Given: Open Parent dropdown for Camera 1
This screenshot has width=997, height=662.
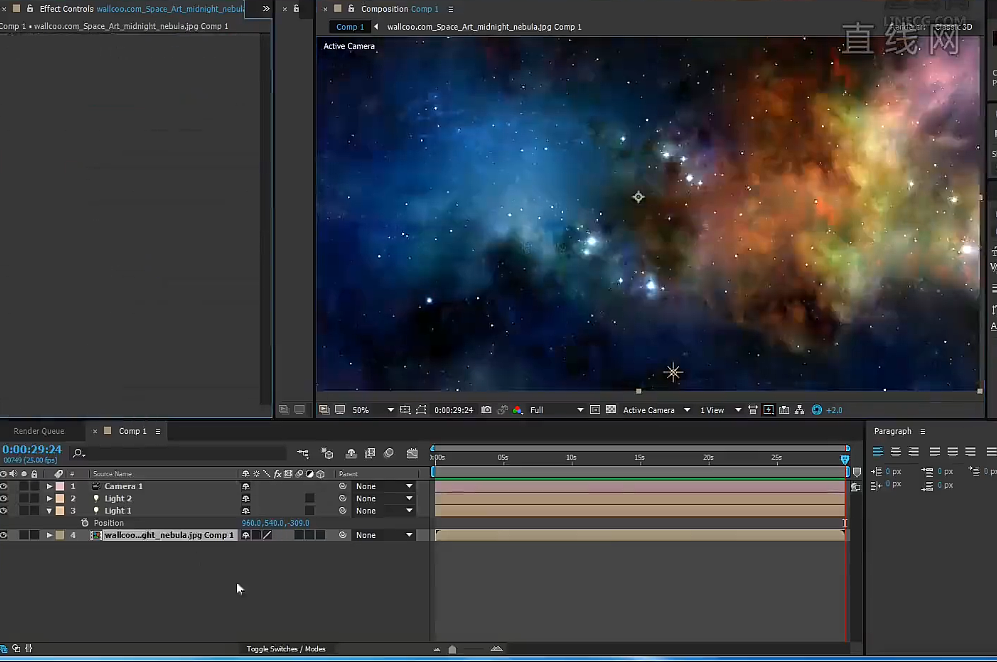Looking at the screenshot, I should tap(384, 486).
